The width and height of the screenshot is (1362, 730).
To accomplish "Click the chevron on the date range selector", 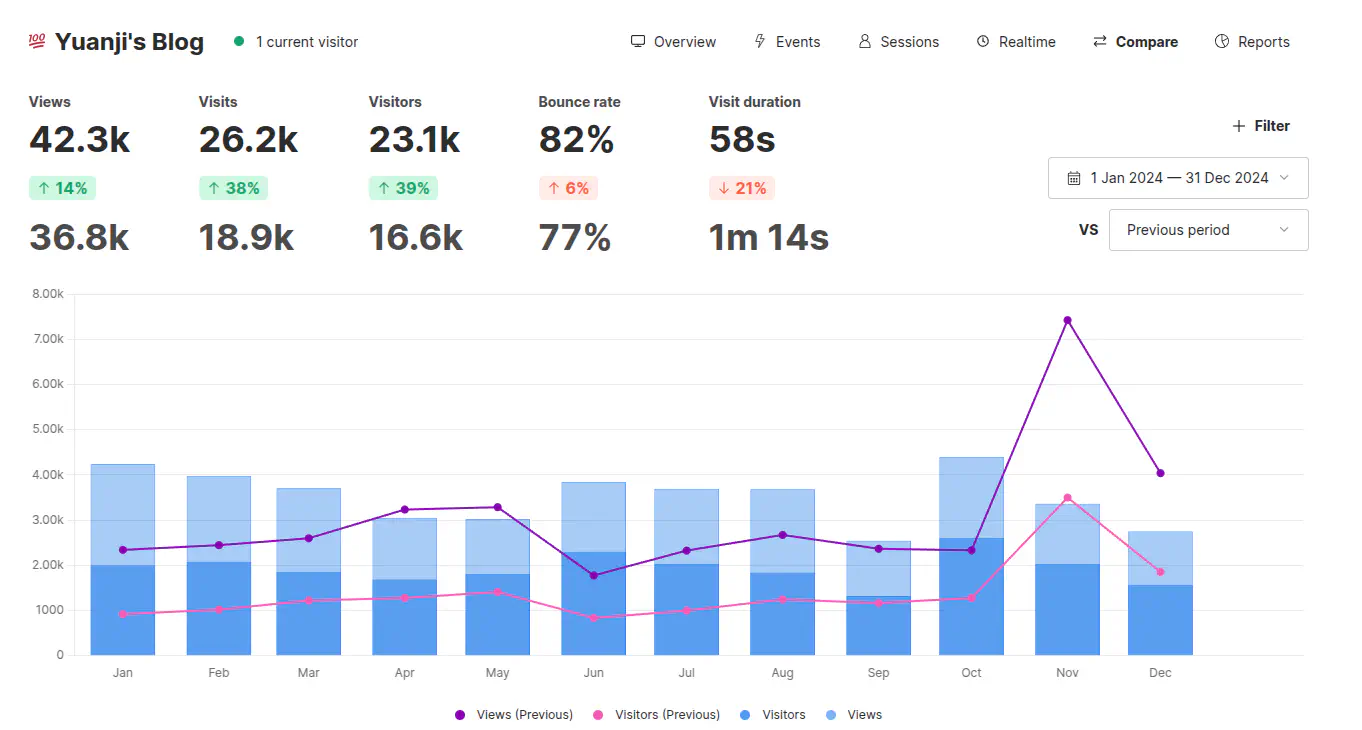I will (x=1285, y=178).
